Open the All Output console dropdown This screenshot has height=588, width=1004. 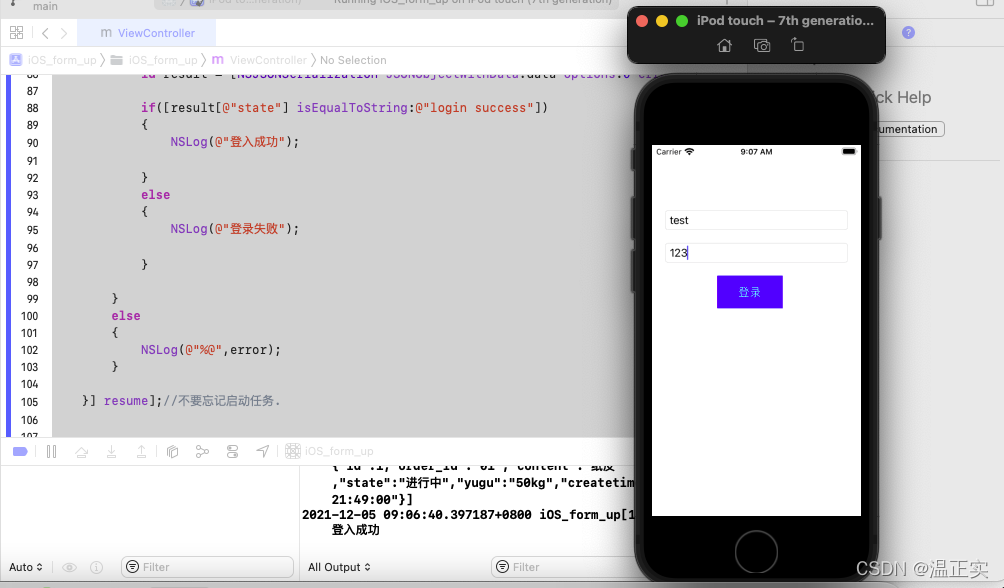coord(339,567)
